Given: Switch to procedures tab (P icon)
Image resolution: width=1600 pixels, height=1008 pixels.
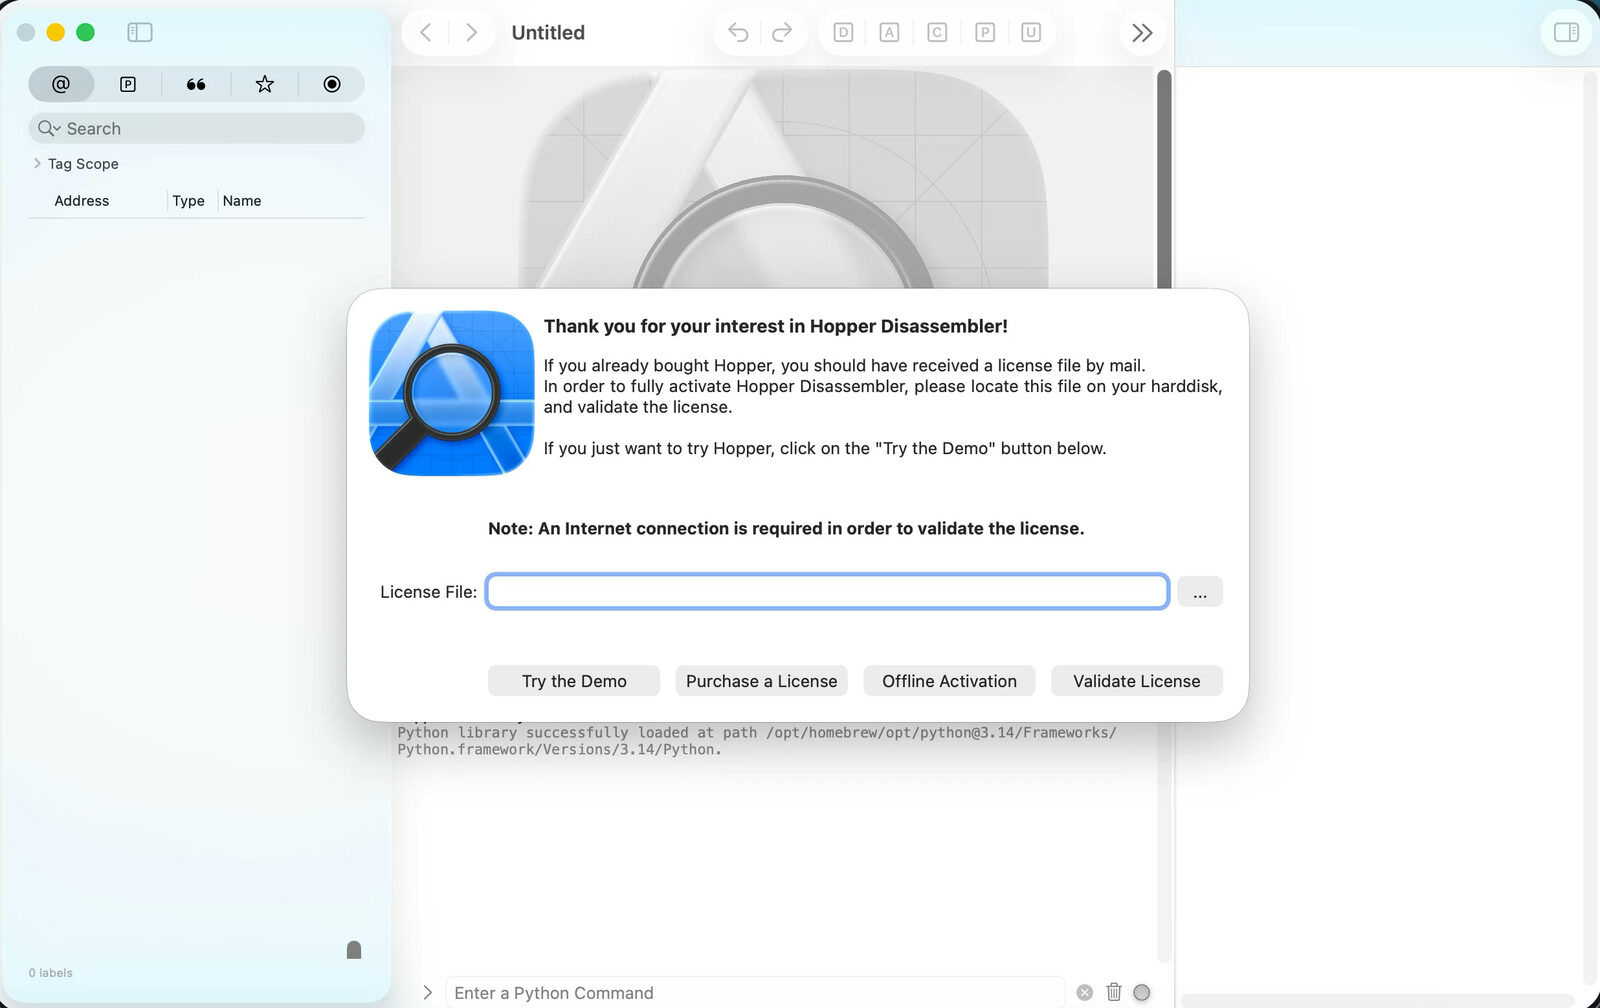Looking at the screenshot, I should click(x=128, y=84).
